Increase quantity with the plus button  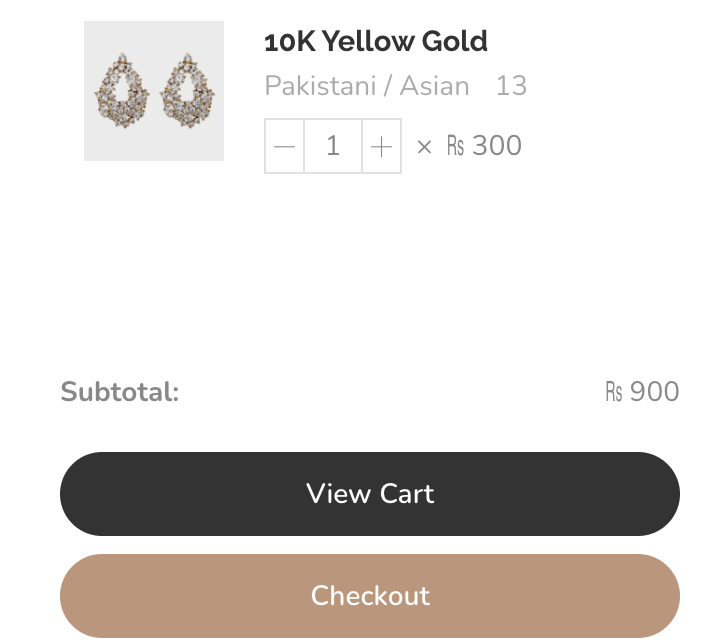[x=382, y=146]
